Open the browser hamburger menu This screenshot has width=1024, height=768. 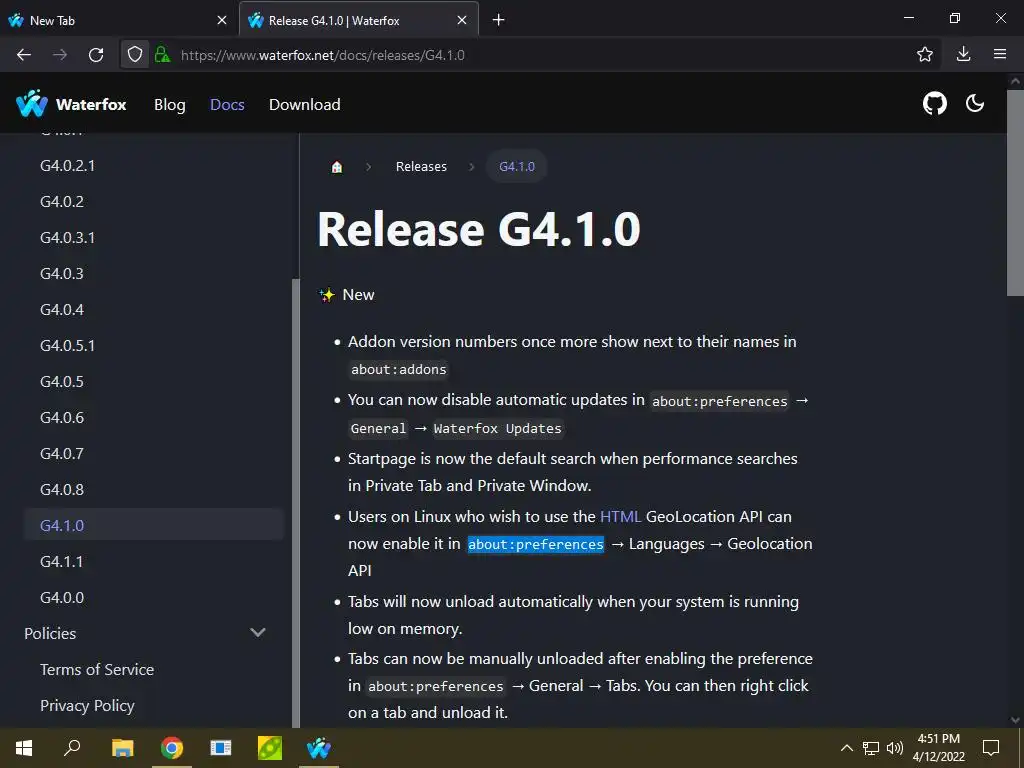[1000, 54]
